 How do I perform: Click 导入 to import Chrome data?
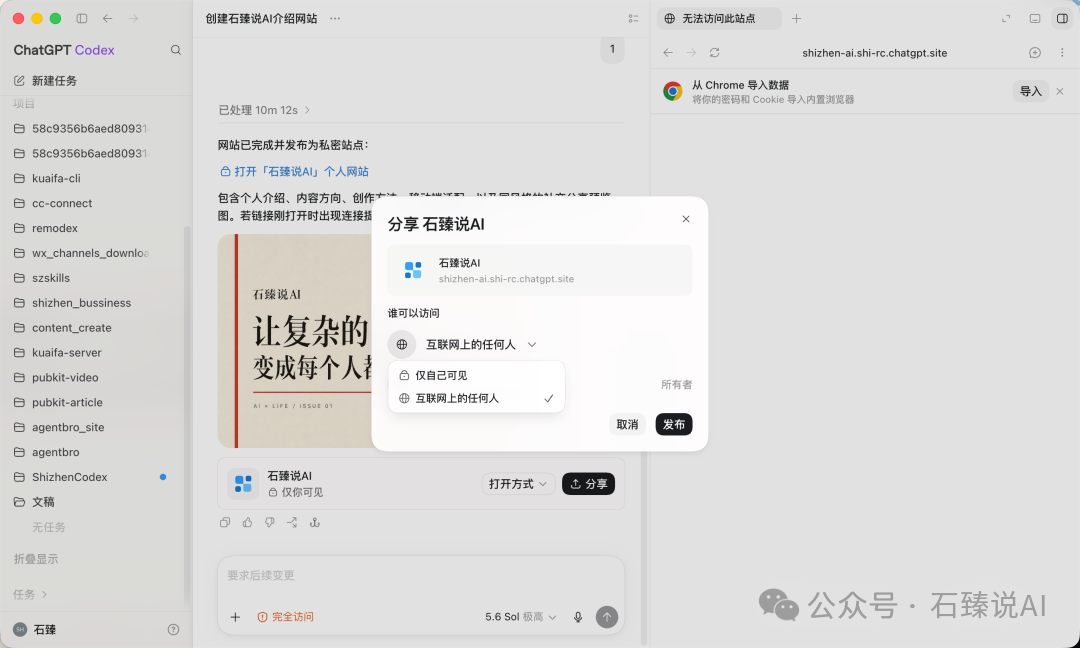coord(1030,91)
